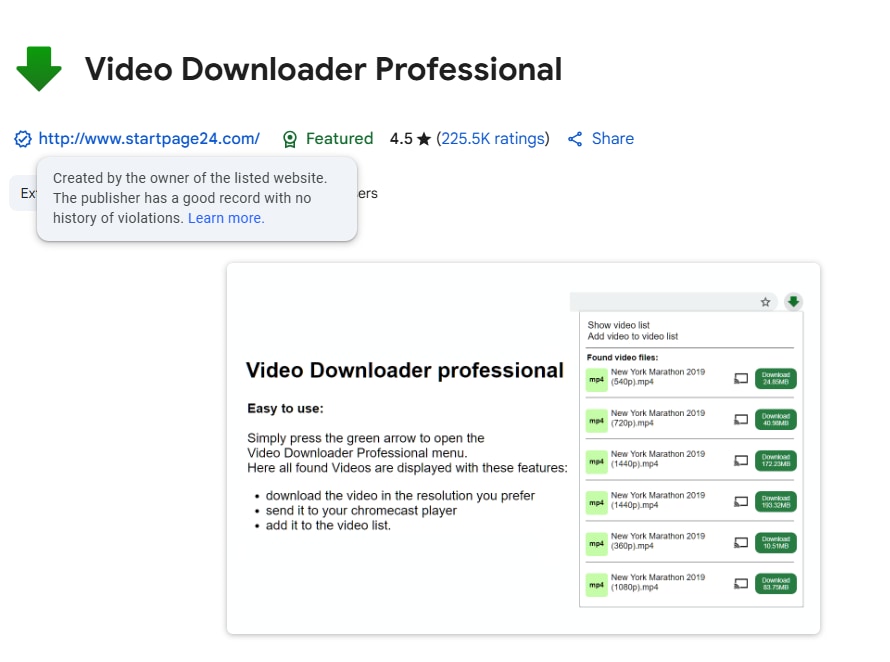This screenshot has height=662, width=890.
Task: Click 'New York Marathon 2019 (1080p).mp4' text
Action: click(x=658, y=582)
